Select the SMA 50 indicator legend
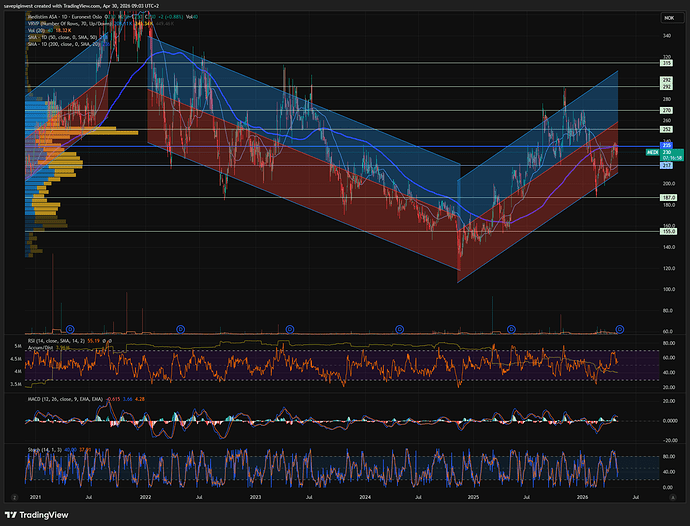This screenshot has height=526, width=690. pos(62,37)
